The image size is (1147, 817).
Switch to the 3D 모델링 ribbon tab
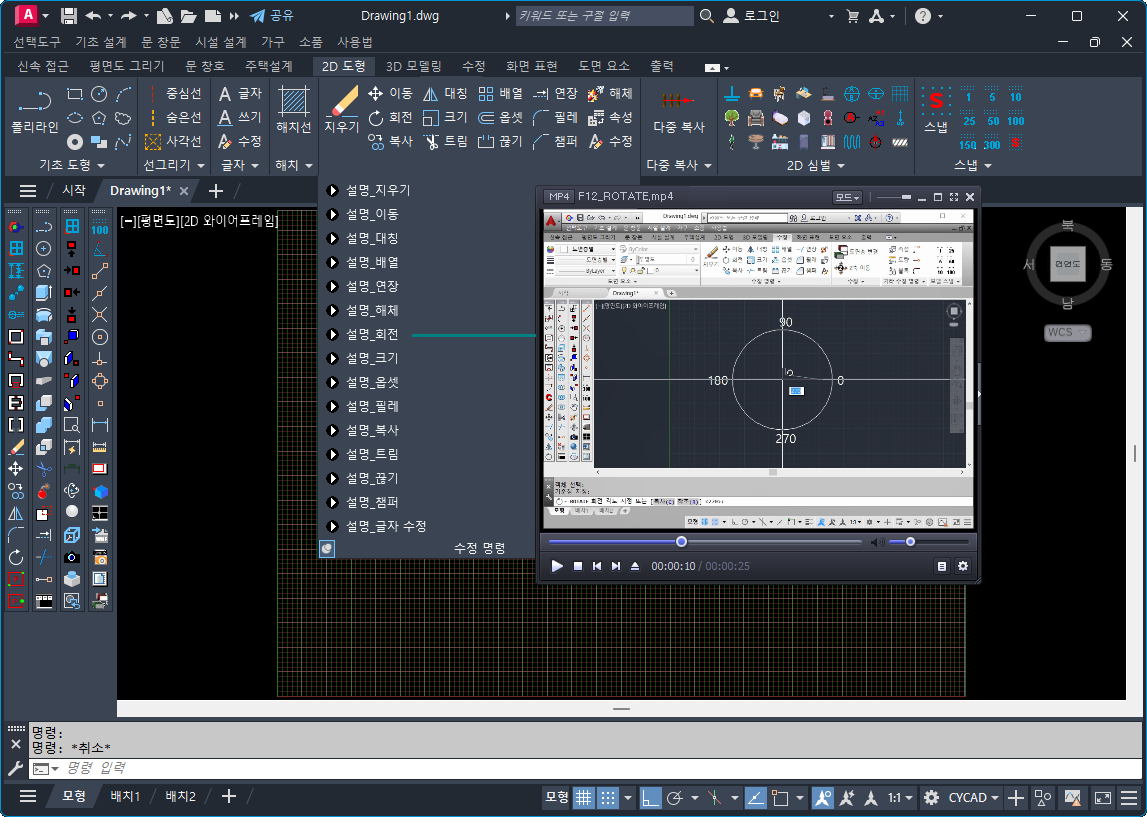413,66
